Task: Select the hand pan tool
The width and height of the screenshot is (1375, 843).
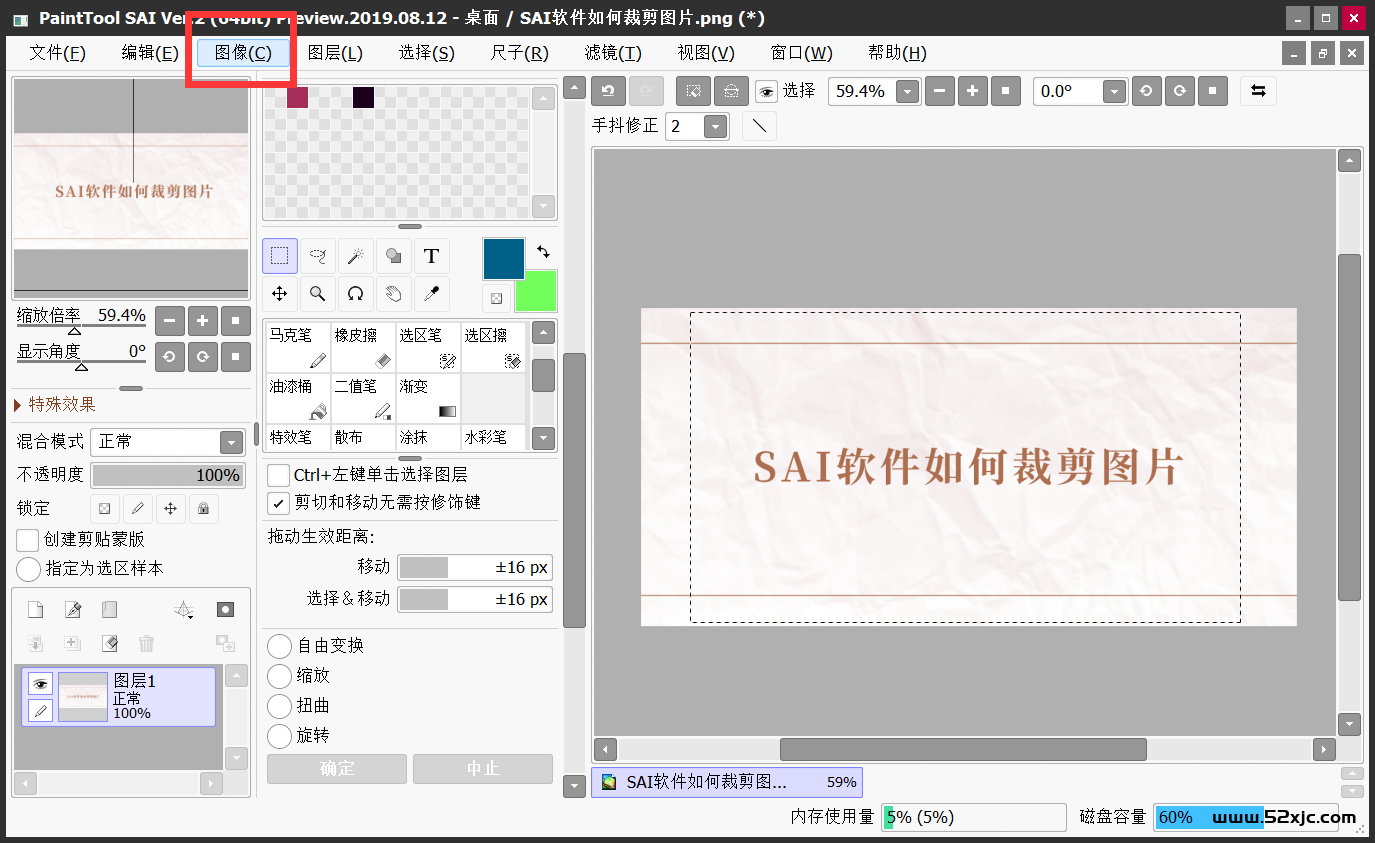Action: pyautogui.click(x=393, y=294)
